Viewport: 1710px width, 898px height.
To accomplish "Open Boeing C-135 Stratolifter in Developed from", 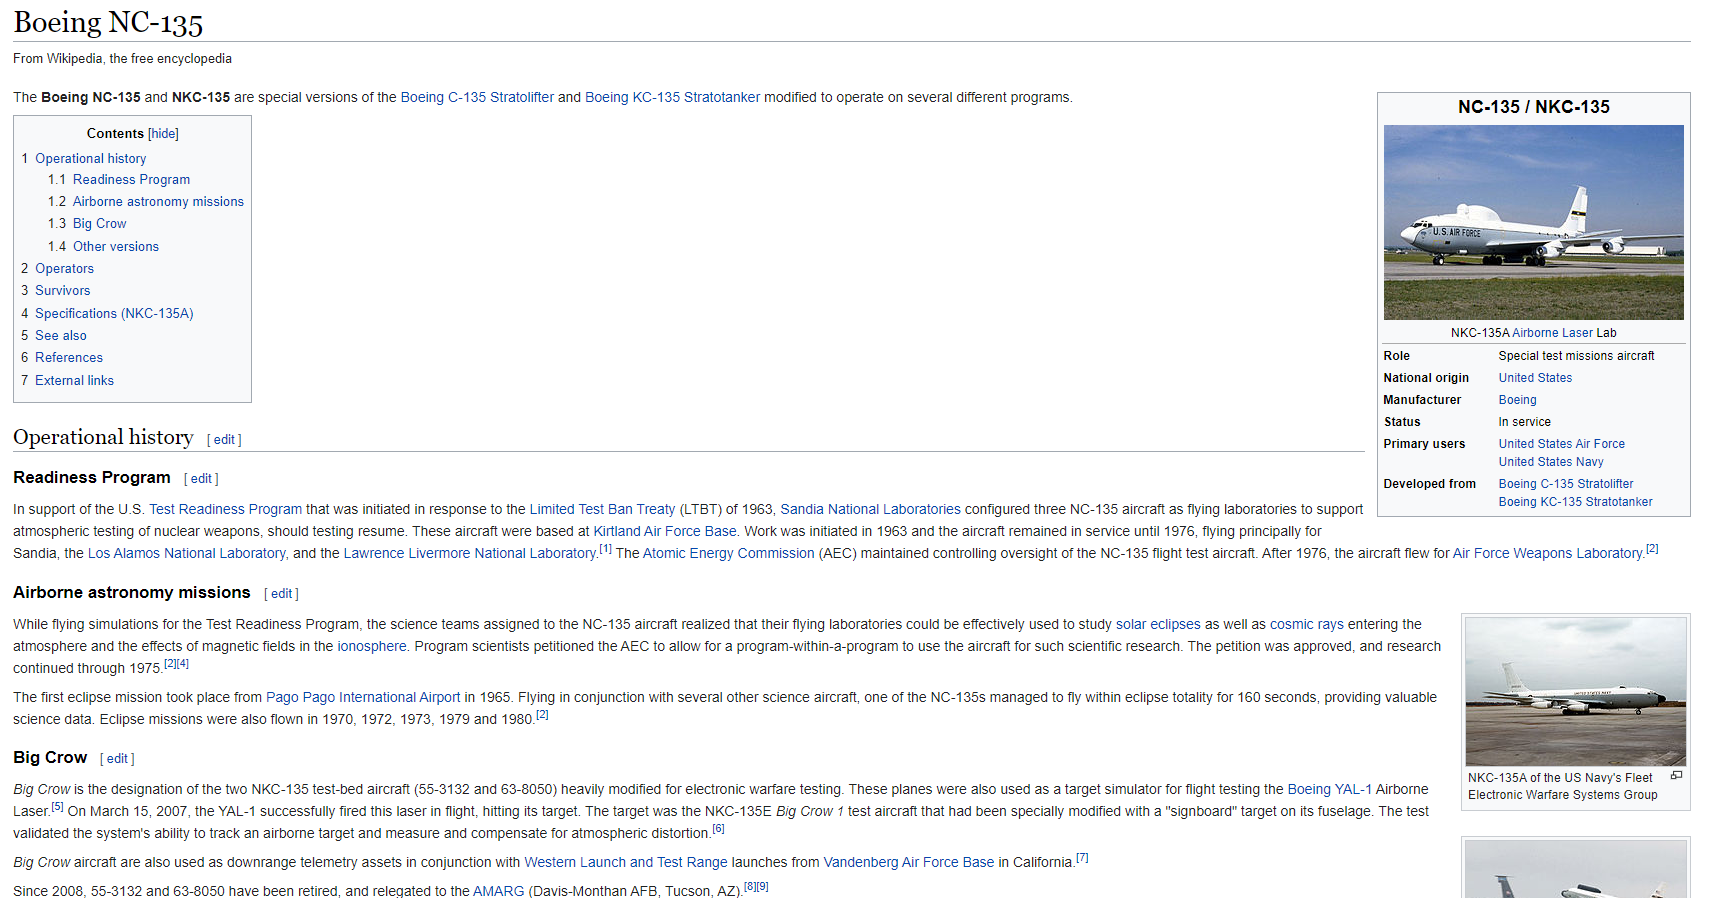I will (1565, 484).
